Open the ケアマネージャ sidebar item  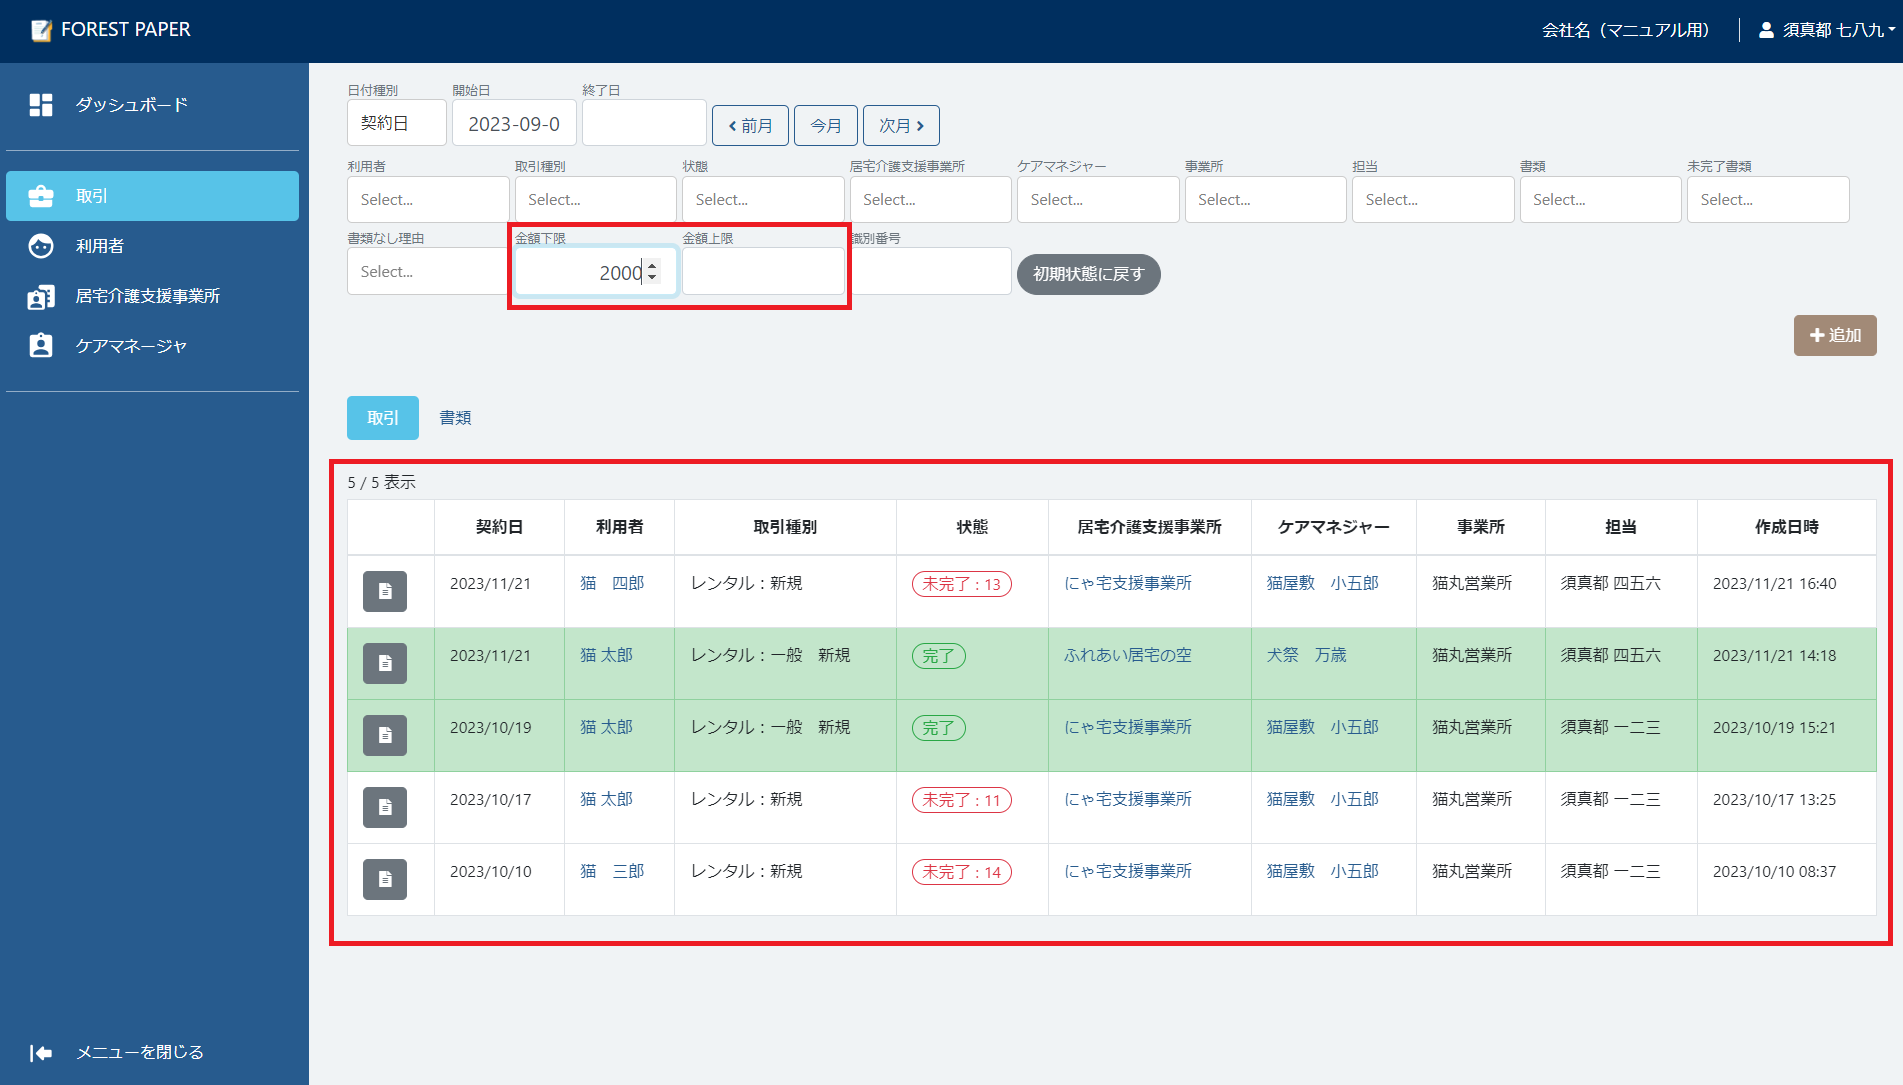[x=131, y=346]
